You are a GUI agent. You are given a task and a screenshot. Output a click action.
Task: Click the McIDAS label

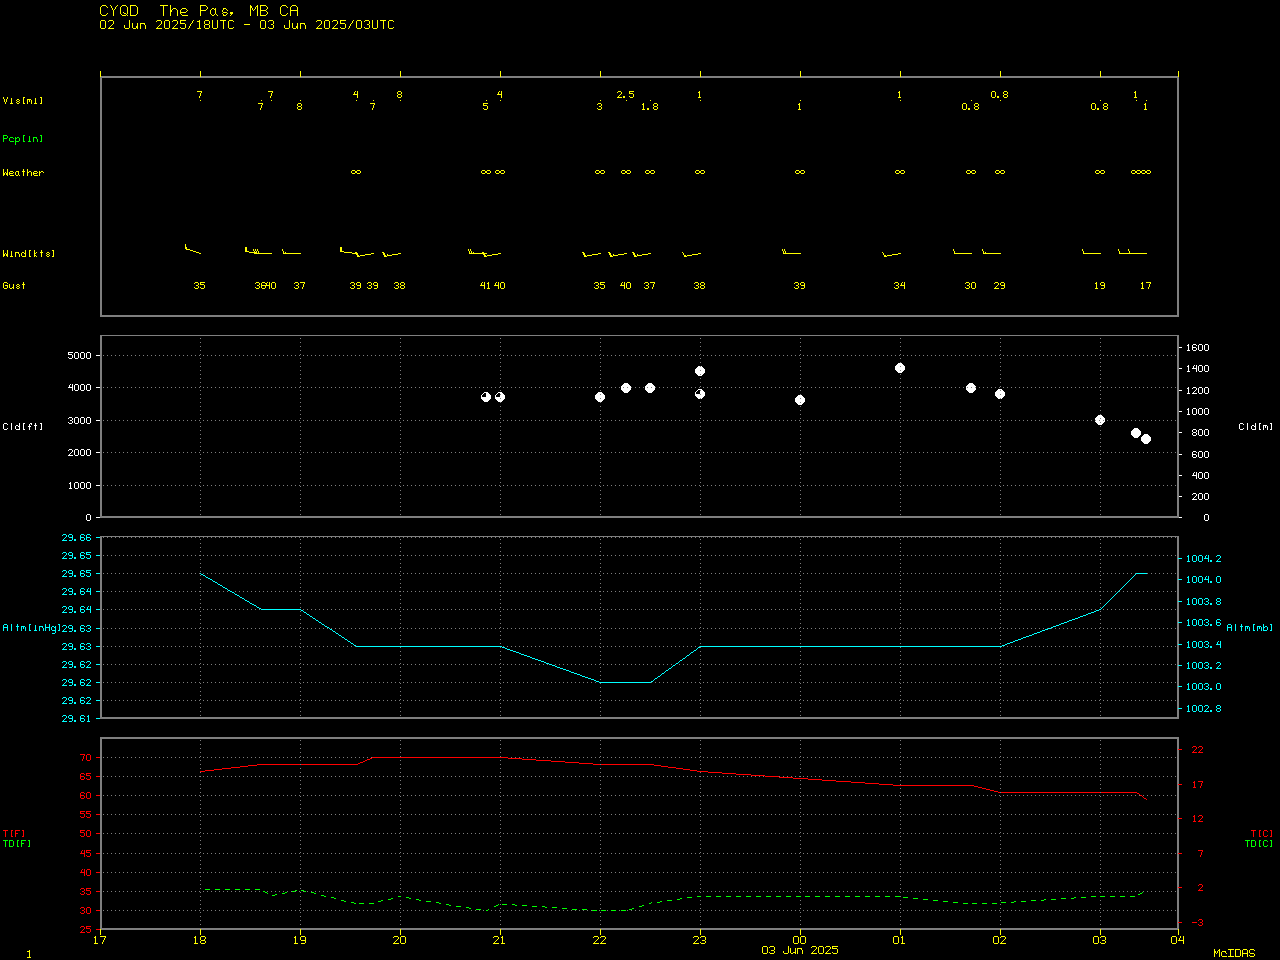tap(1234, 954)
